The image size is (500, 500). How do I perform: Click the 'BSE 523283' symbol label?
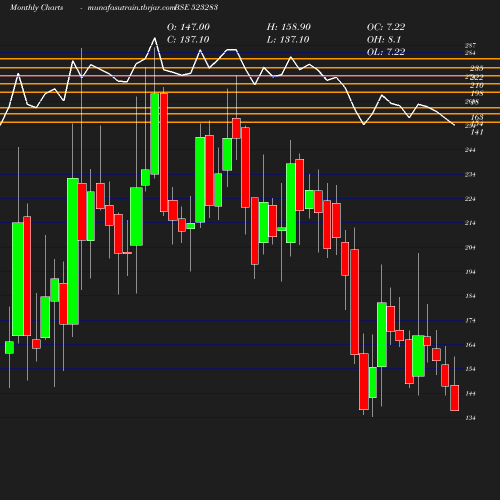[x=196, y=7]
